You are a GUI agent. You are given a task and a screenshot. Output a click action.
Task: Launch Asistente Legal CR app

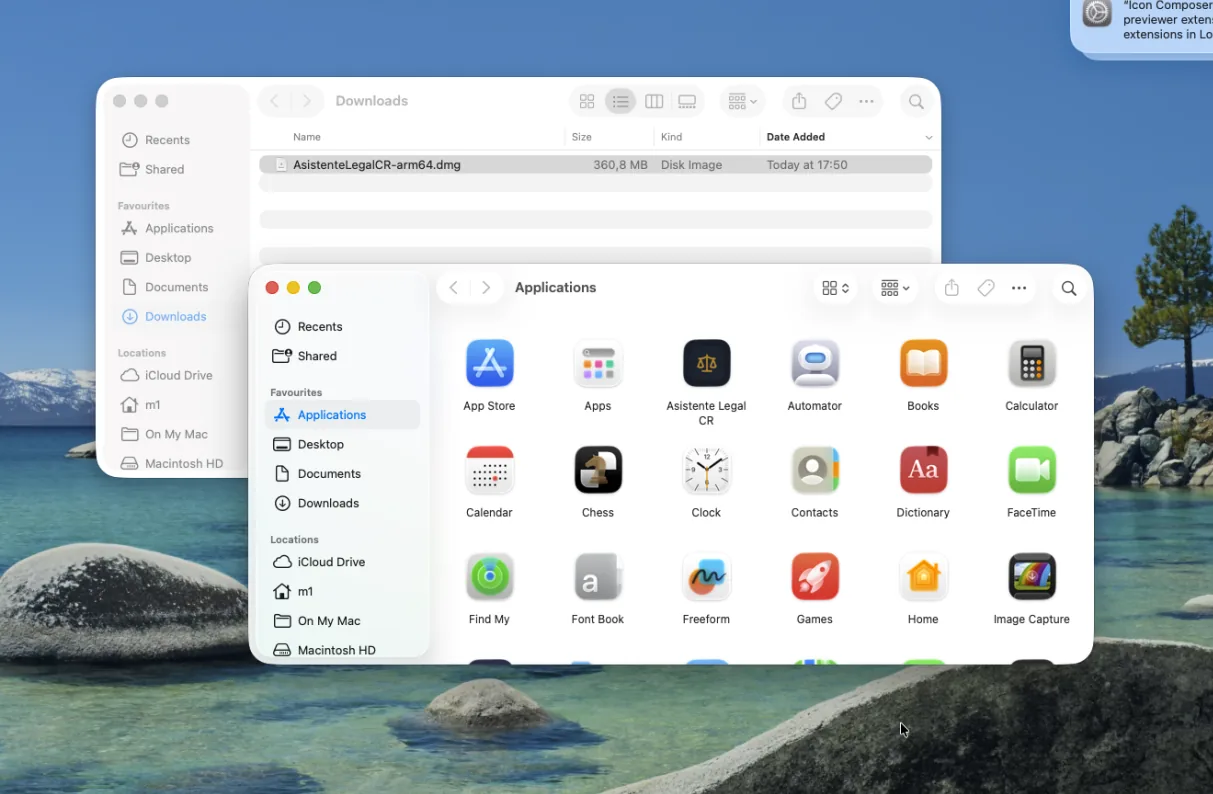tap(706, 363)
